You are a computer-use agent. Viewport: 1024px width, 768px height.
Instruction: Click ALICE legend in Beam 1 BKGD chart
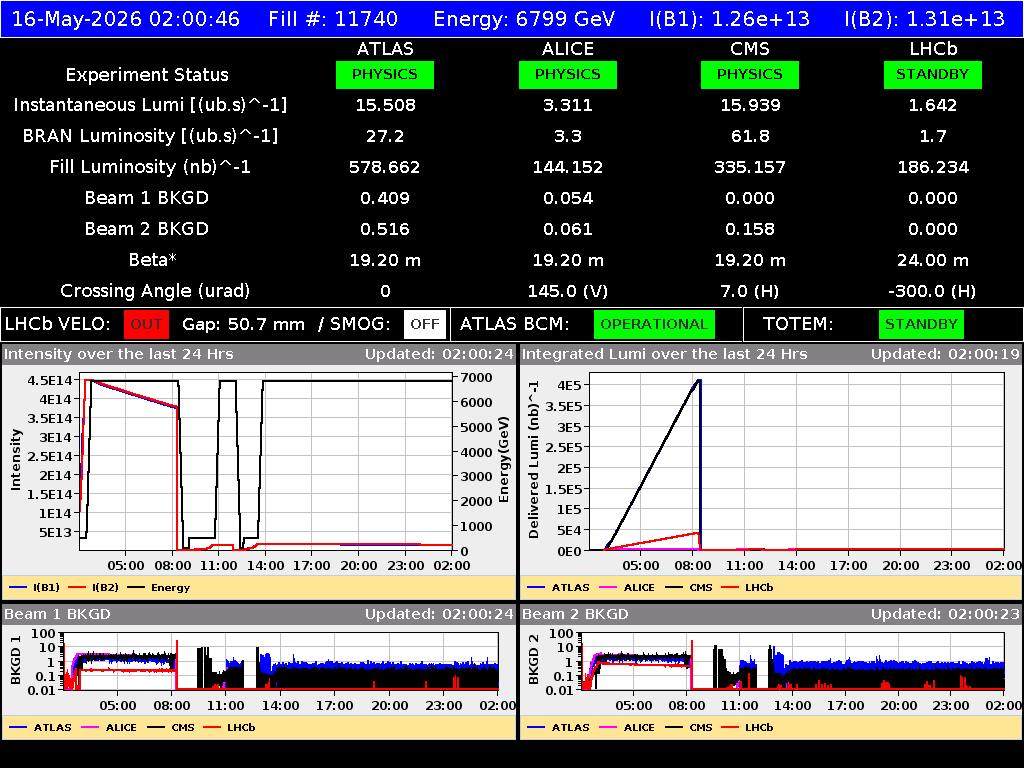[108, 728]
